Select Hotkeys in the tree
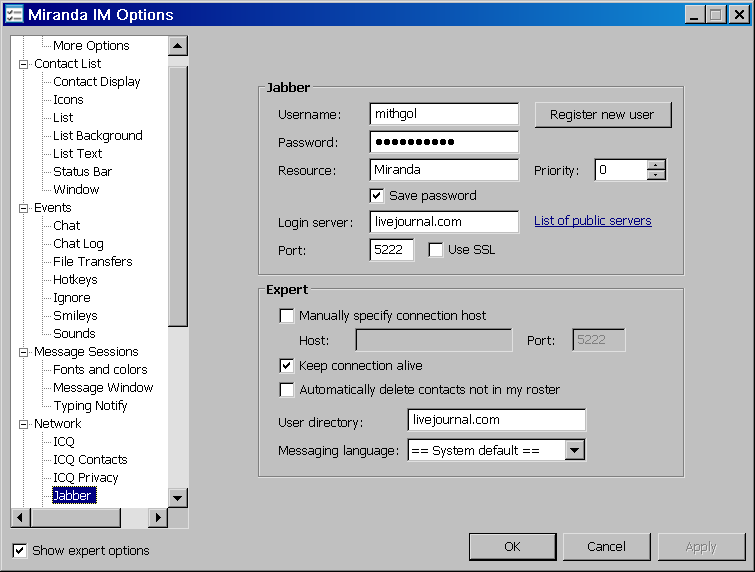The image size is (755, 572). point(75,280)
